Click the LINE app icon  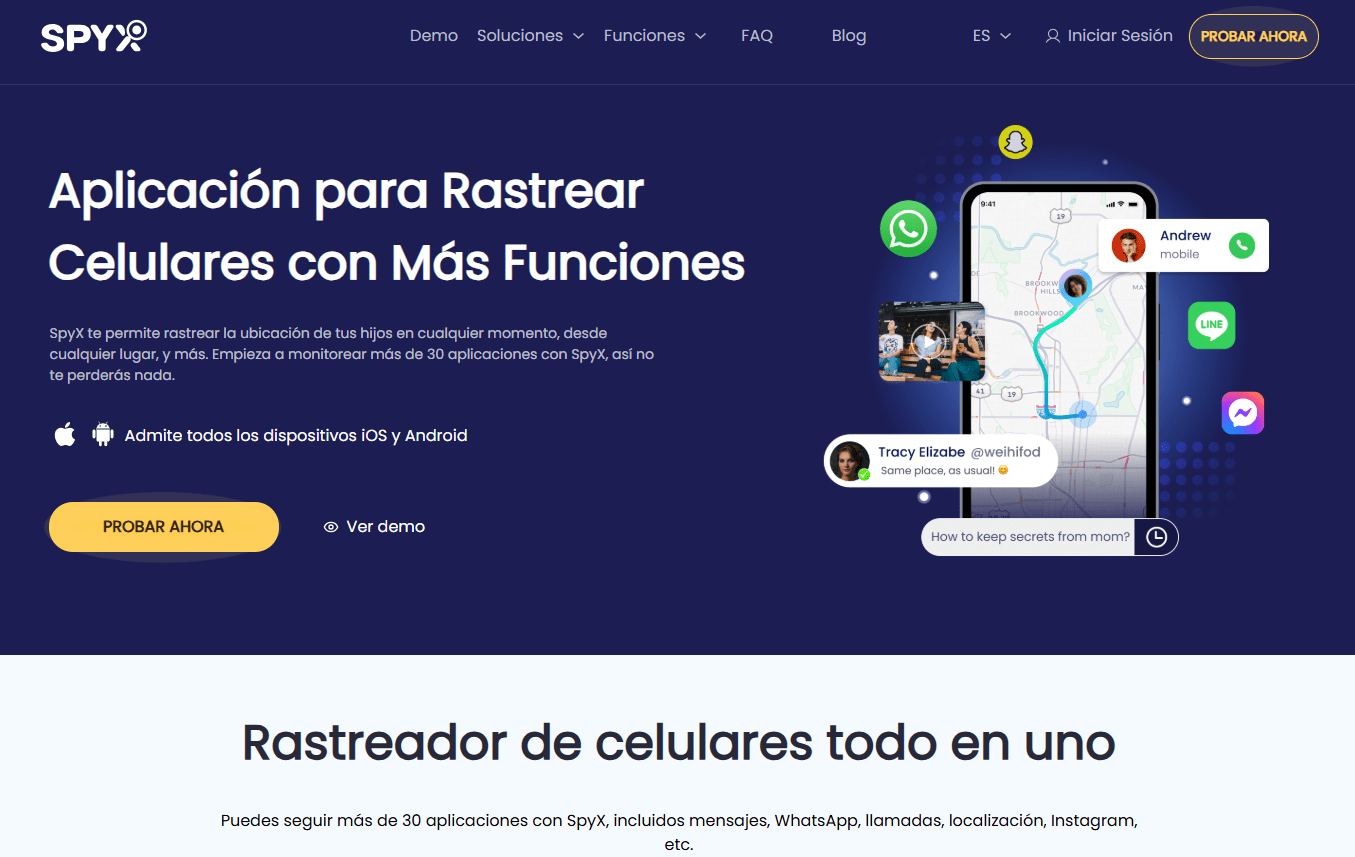click(1211, 325)
